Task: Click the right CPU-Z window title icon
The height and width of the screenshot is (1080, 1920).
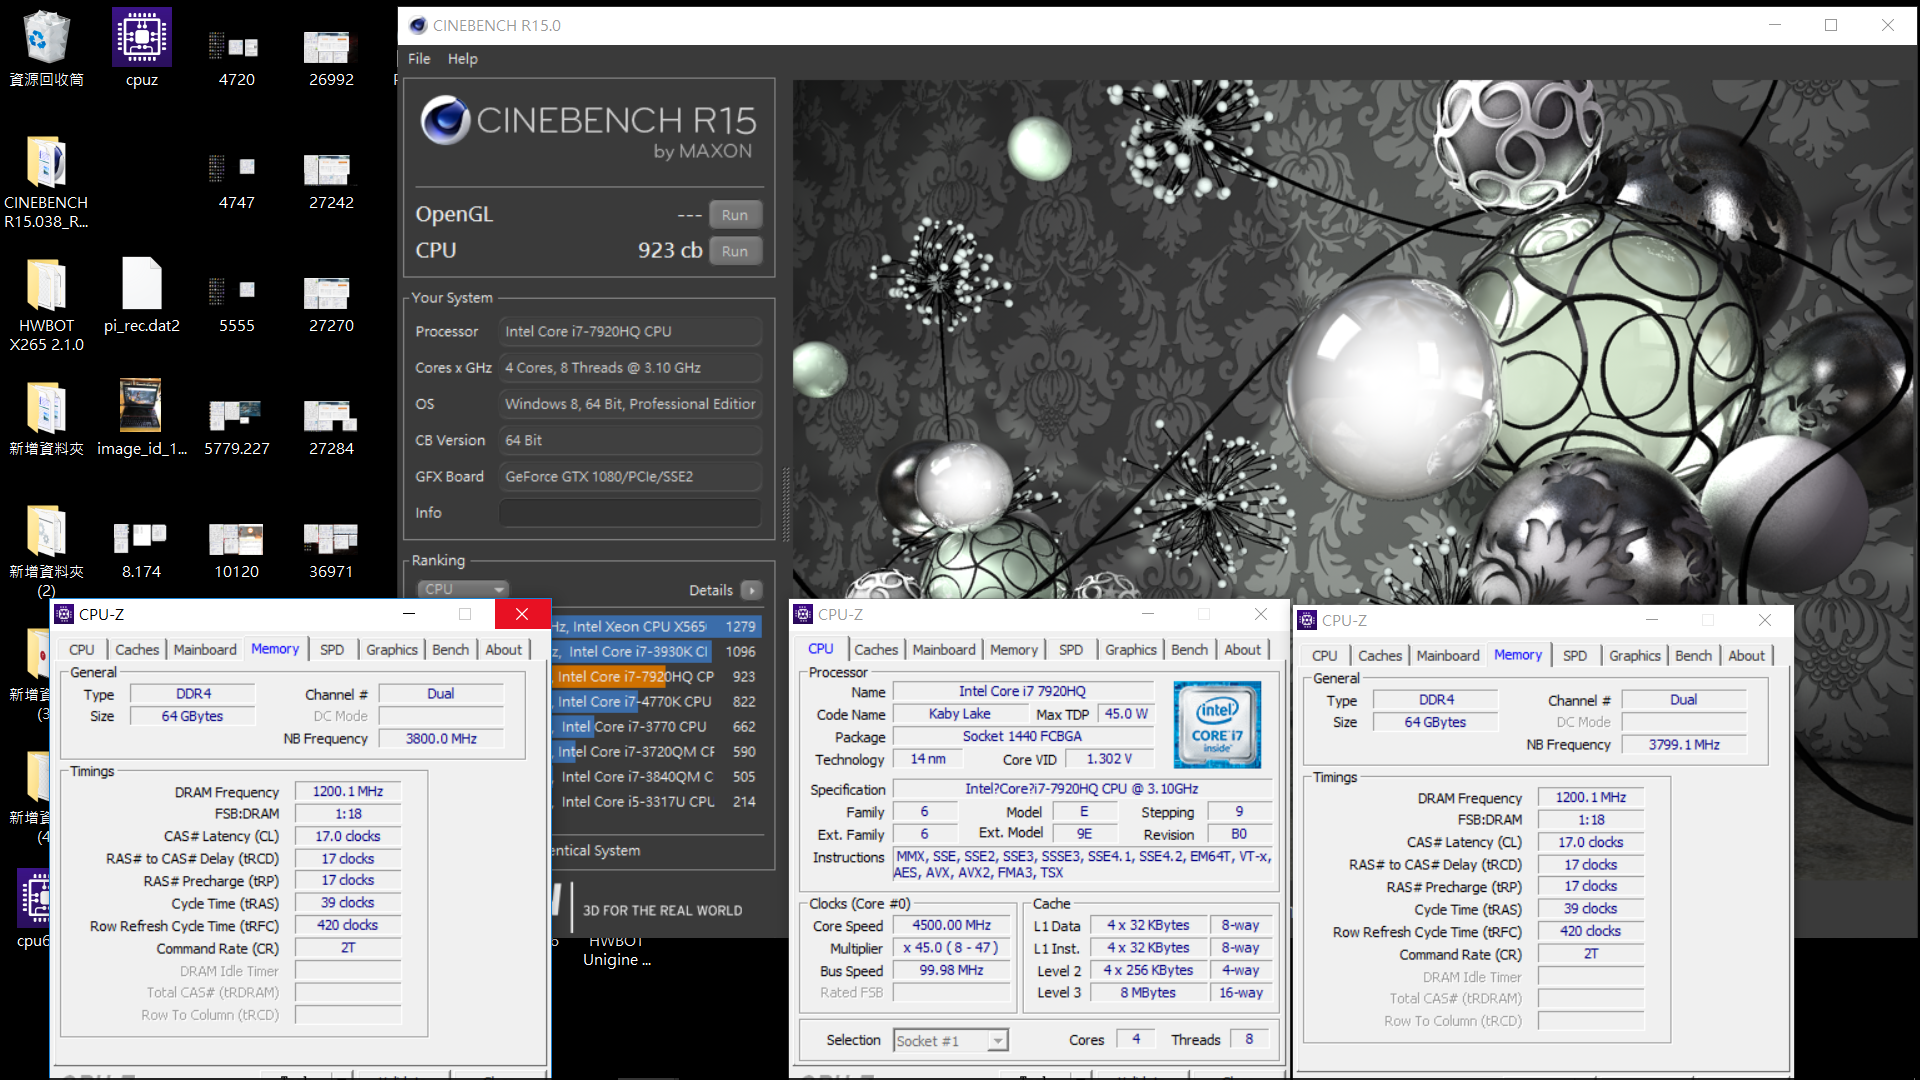Action: [1307, 620]
